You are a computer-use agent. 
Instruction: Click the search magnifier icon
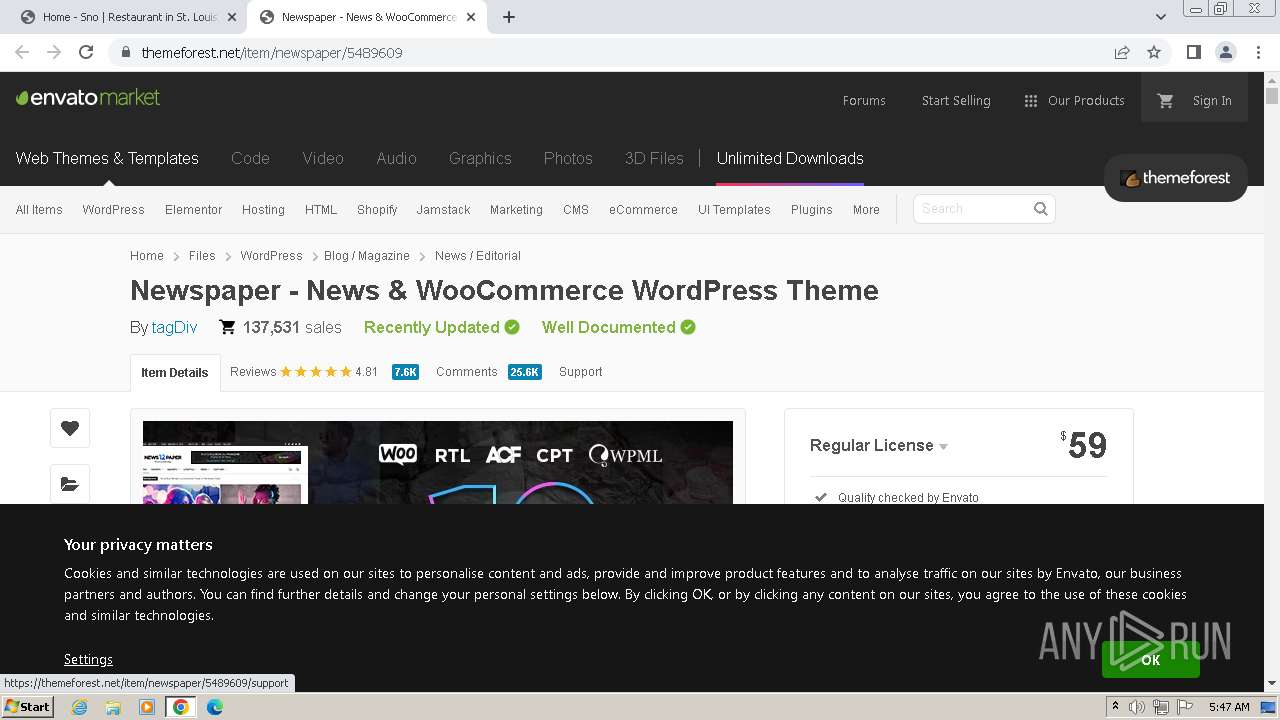[1041, 209]
